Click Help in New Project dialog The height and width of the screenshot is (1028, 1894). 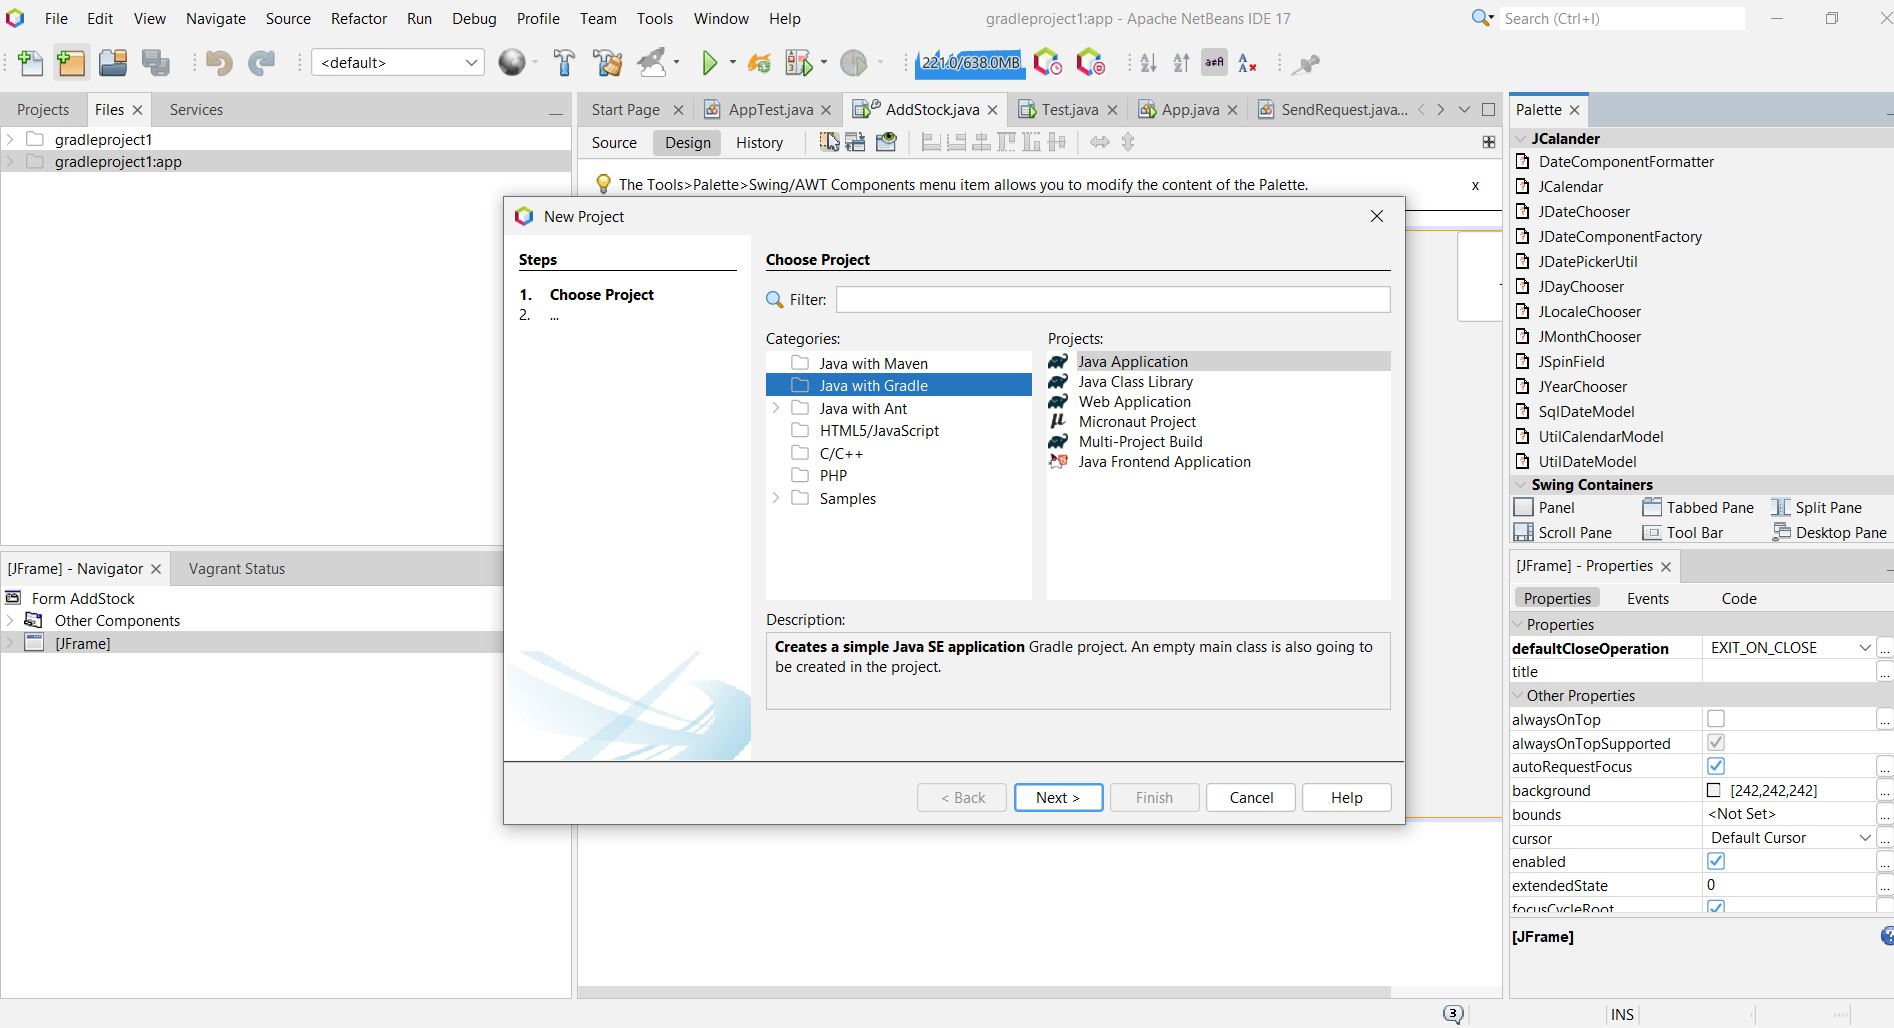(x=1346, y=797)
